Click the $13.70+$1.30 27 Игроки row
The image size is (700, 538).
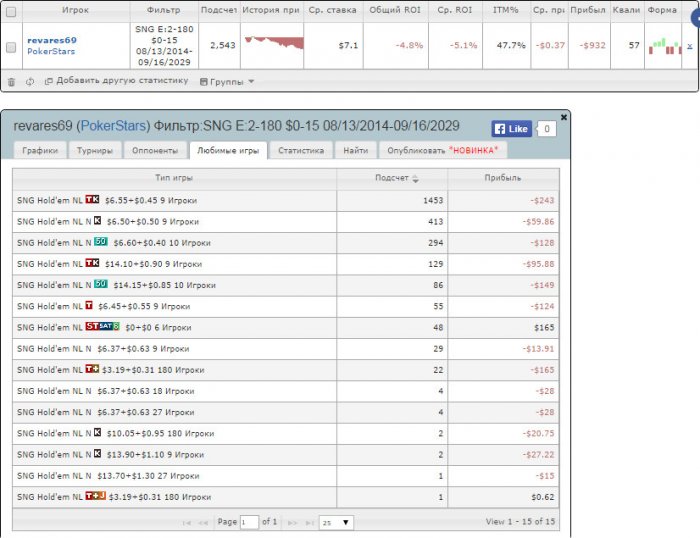(286, 476)
